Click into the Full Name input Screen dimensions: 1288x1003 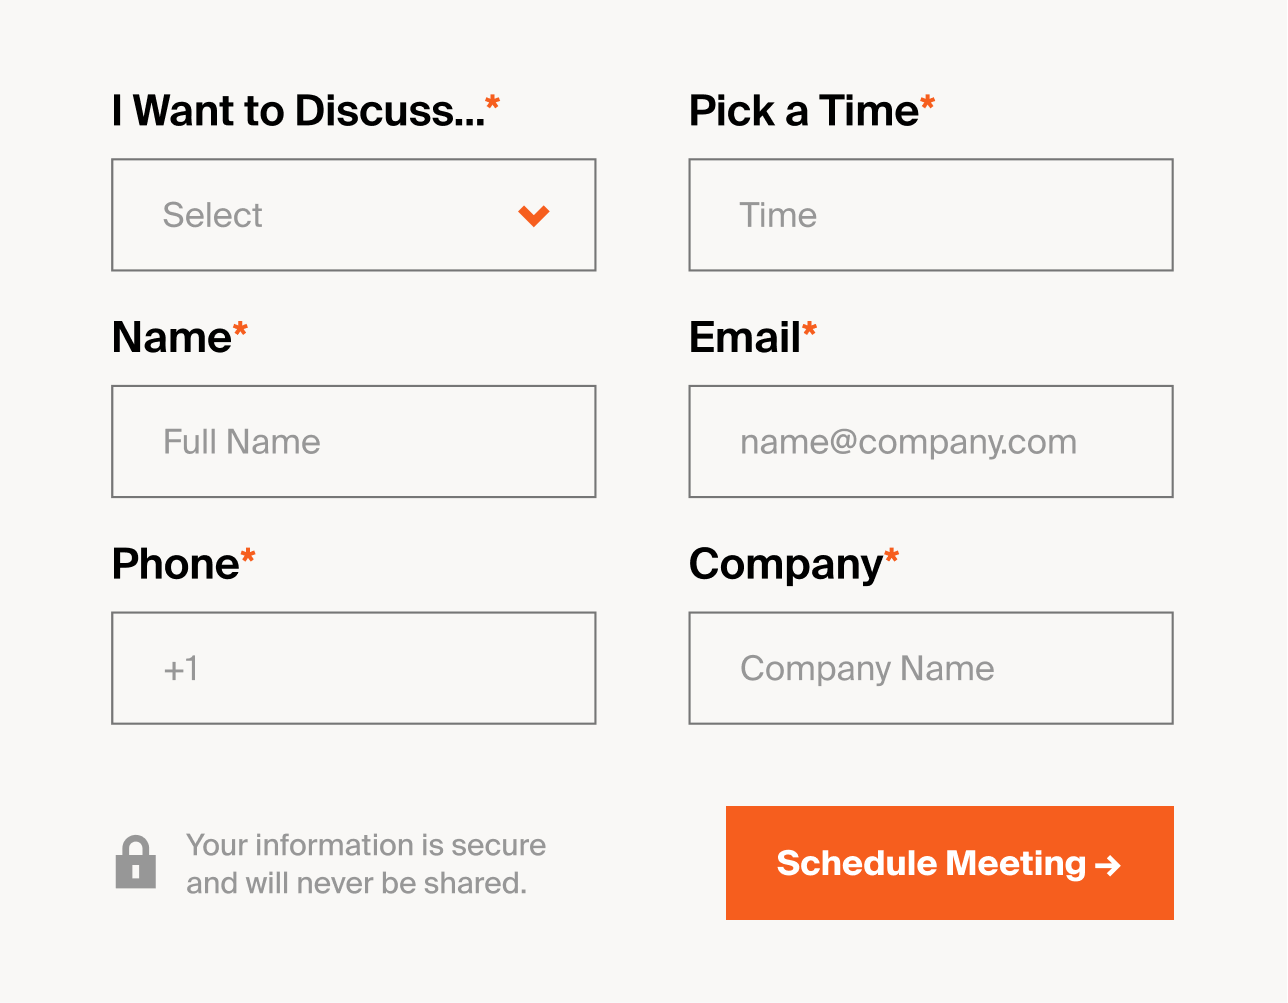[x=354, y=441]
